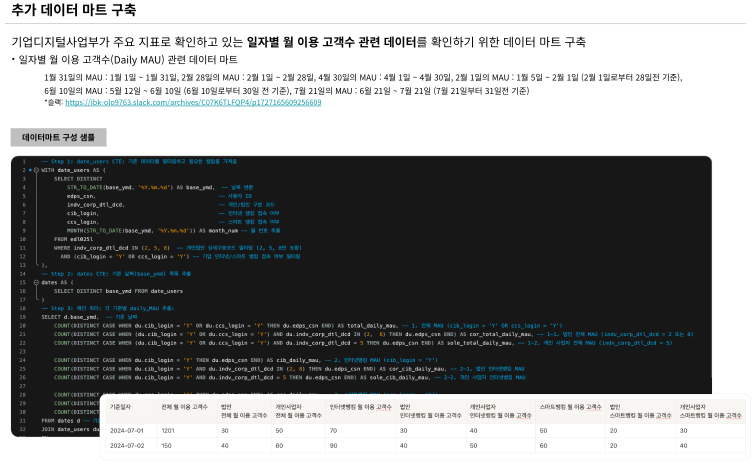Click SELECT d.base_ymd on line 19
This screenshot has width=754, height=471.
(x=70, y=317)
